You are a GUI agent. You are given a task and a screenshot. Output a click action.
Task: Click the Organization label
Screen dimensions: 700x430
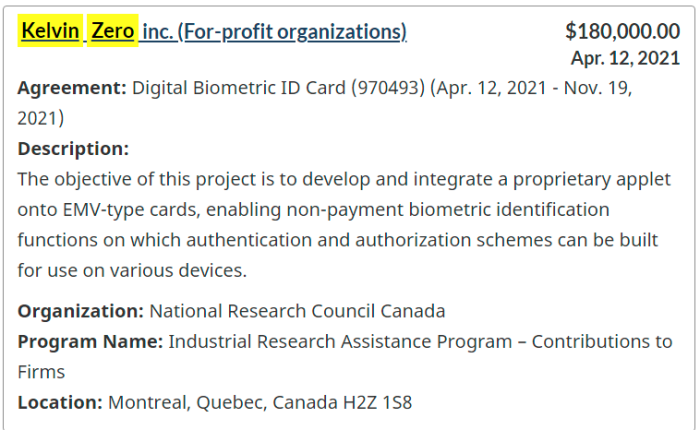80,311
